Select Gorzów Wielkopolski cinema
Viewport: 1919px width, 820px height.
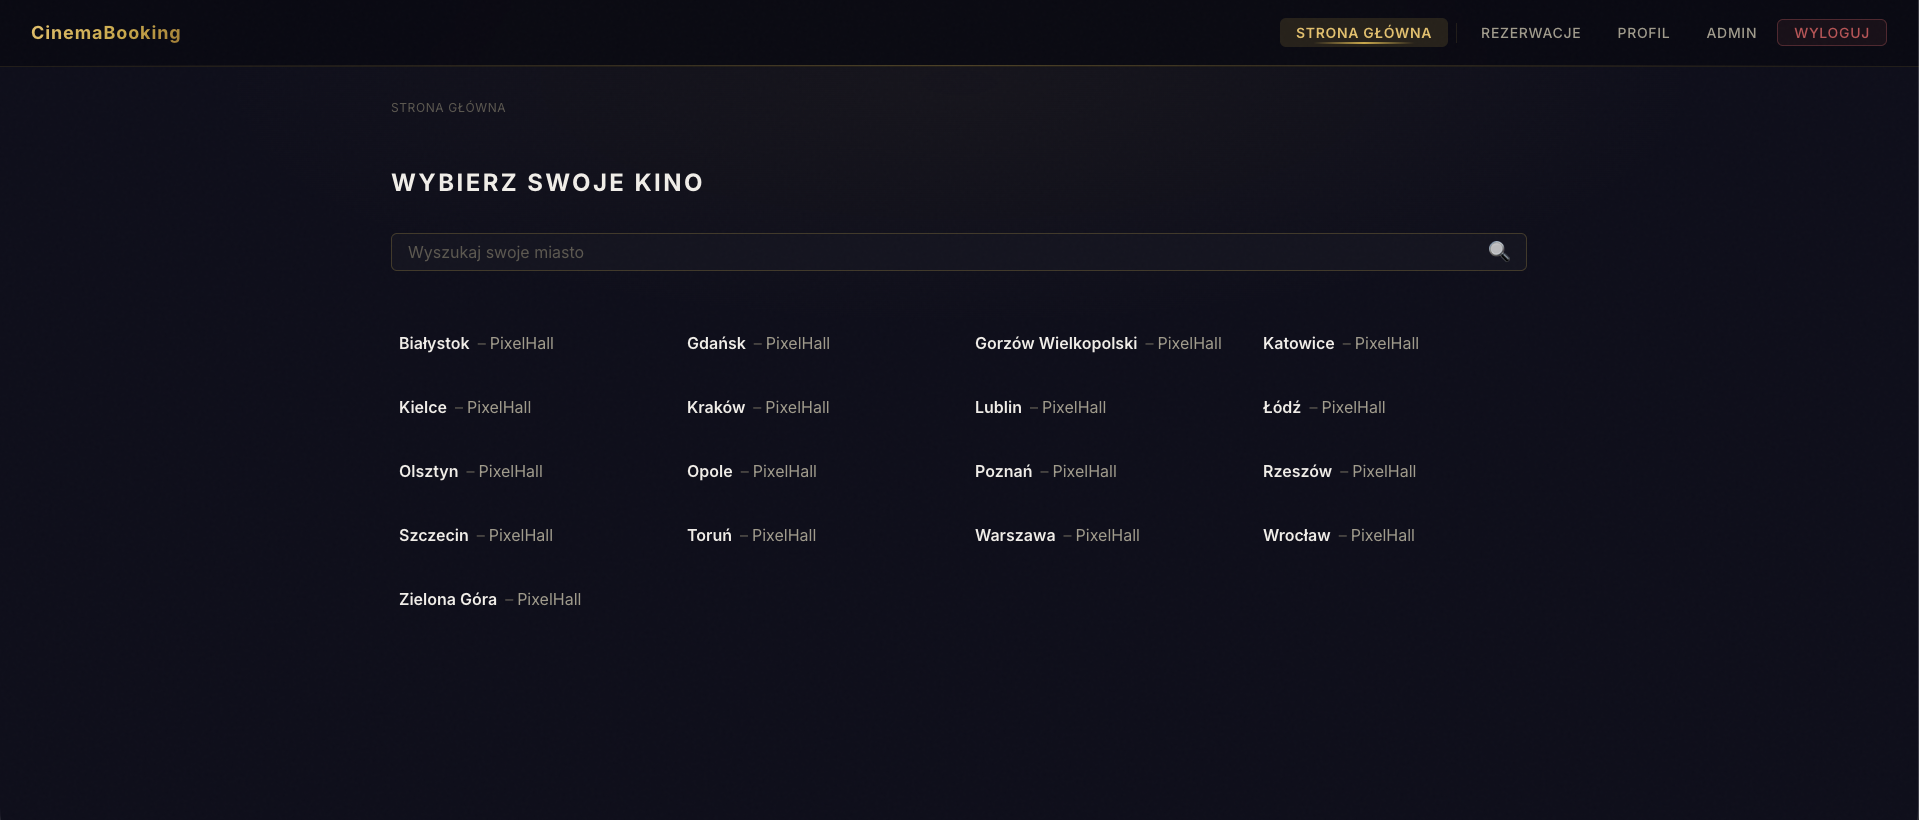click(1097, 343)
